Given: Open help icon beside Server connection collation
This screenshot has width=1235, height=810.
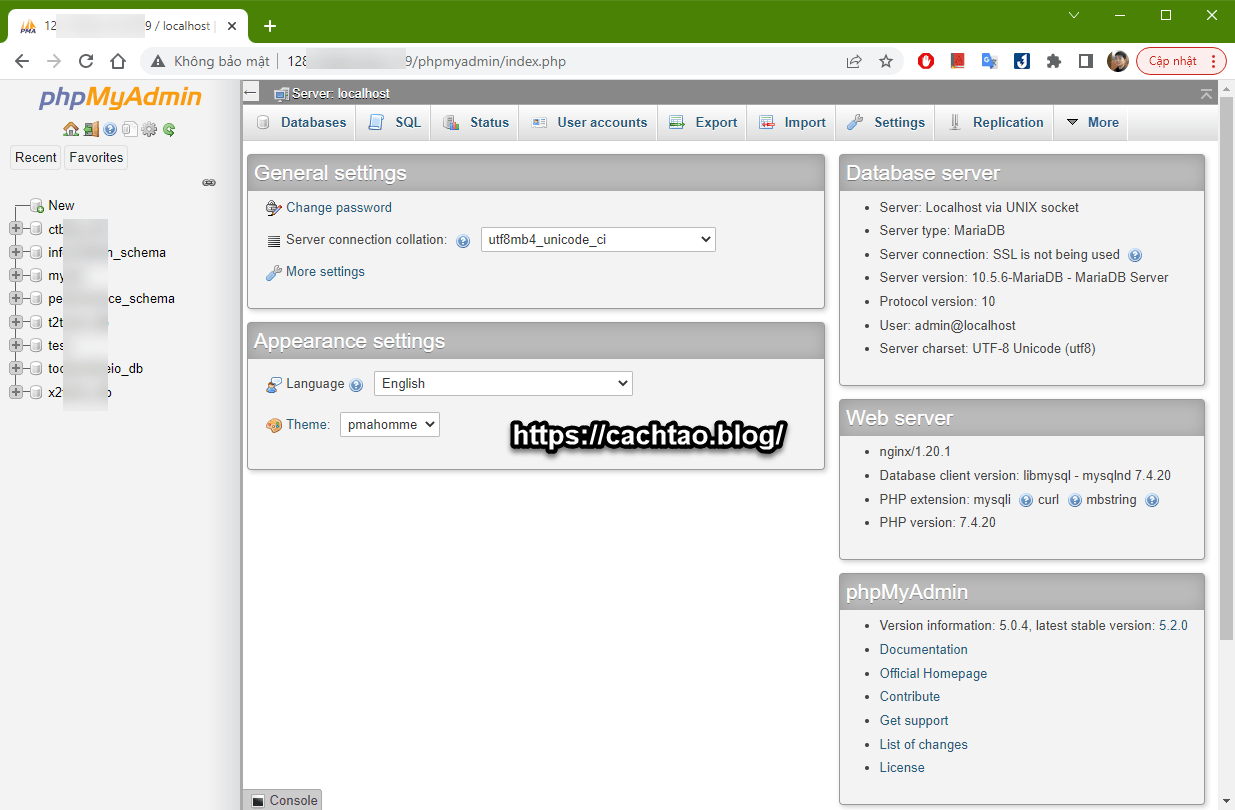Looking at the screenshot, I should point(463,241).
